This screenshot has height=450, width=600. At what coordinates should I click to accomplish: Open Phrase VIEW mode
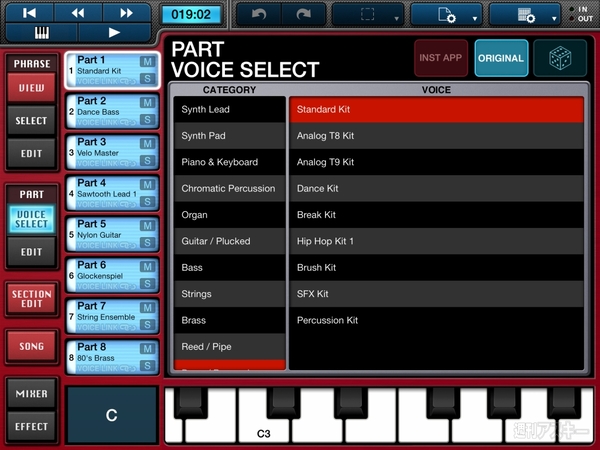pos(31,88)
